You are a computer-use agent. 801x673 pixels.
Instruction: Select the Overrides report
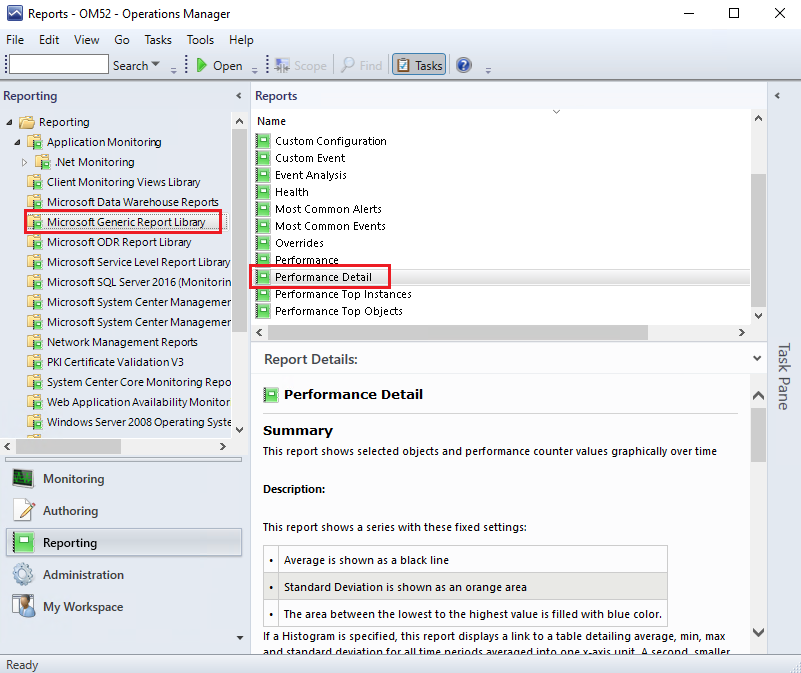[299, 243]
